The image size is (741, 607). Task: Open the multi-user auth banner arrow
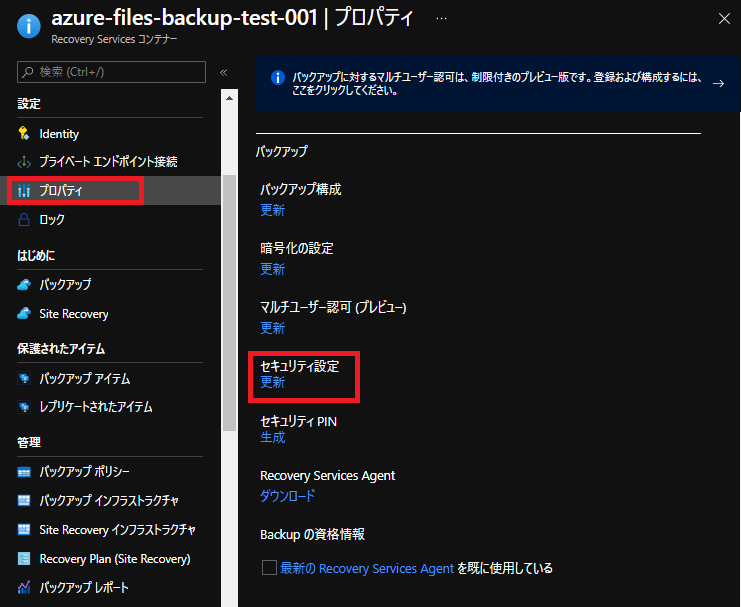[718, 83]
